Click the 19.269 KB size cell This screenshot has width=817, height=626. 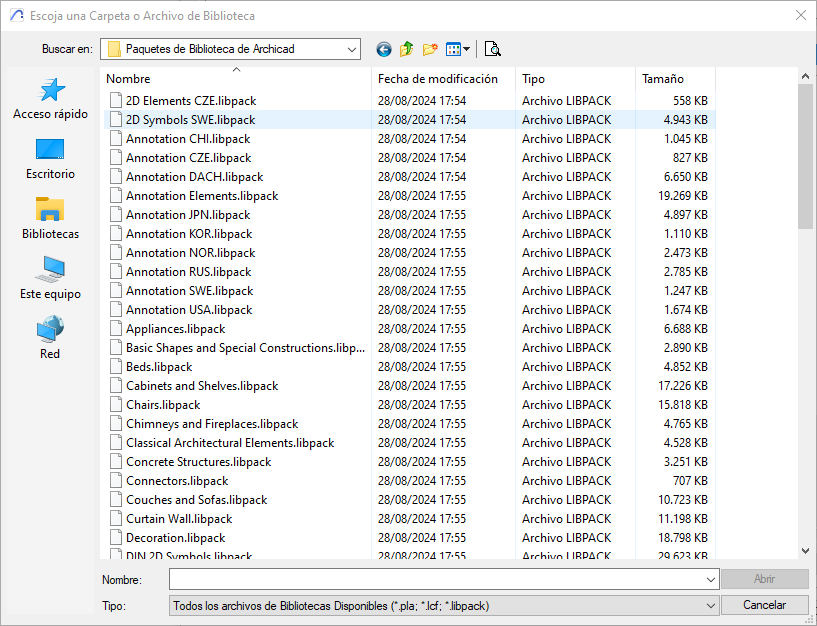(683, 195)
